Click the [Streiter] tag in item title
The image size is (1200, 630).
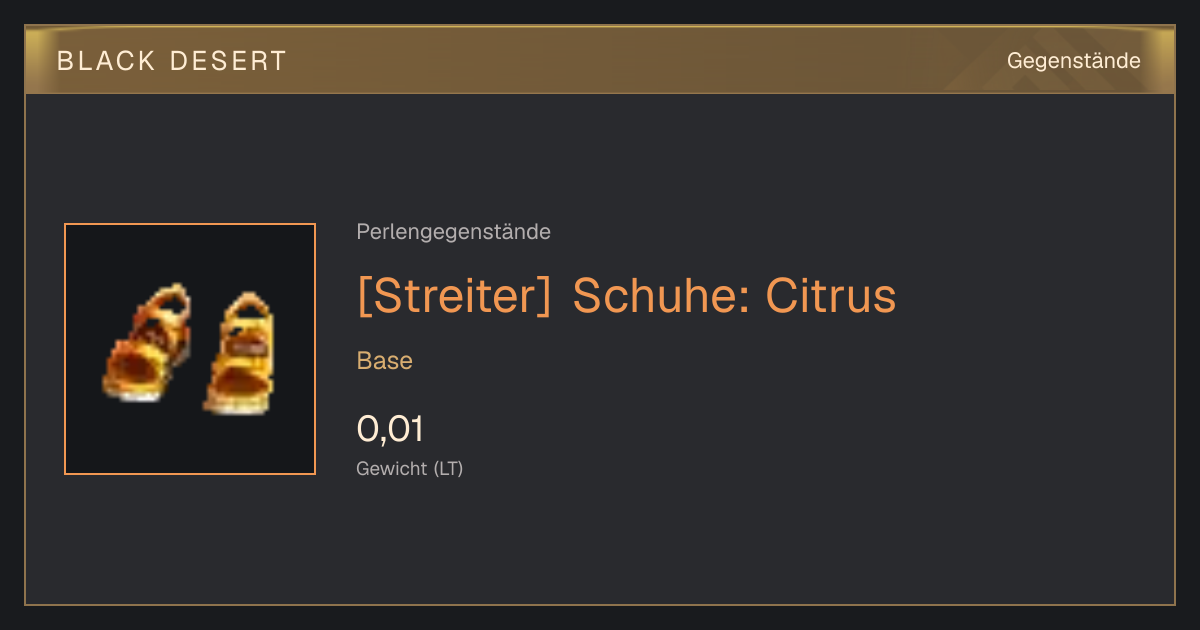[x=454, y=296]
